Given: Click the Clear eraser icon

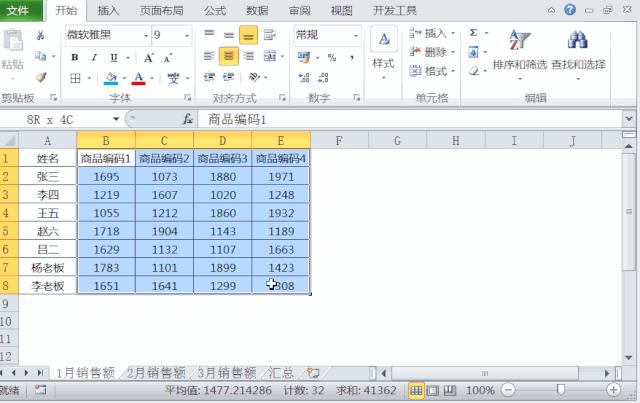Looking at the screenshot, I should 473,71.
